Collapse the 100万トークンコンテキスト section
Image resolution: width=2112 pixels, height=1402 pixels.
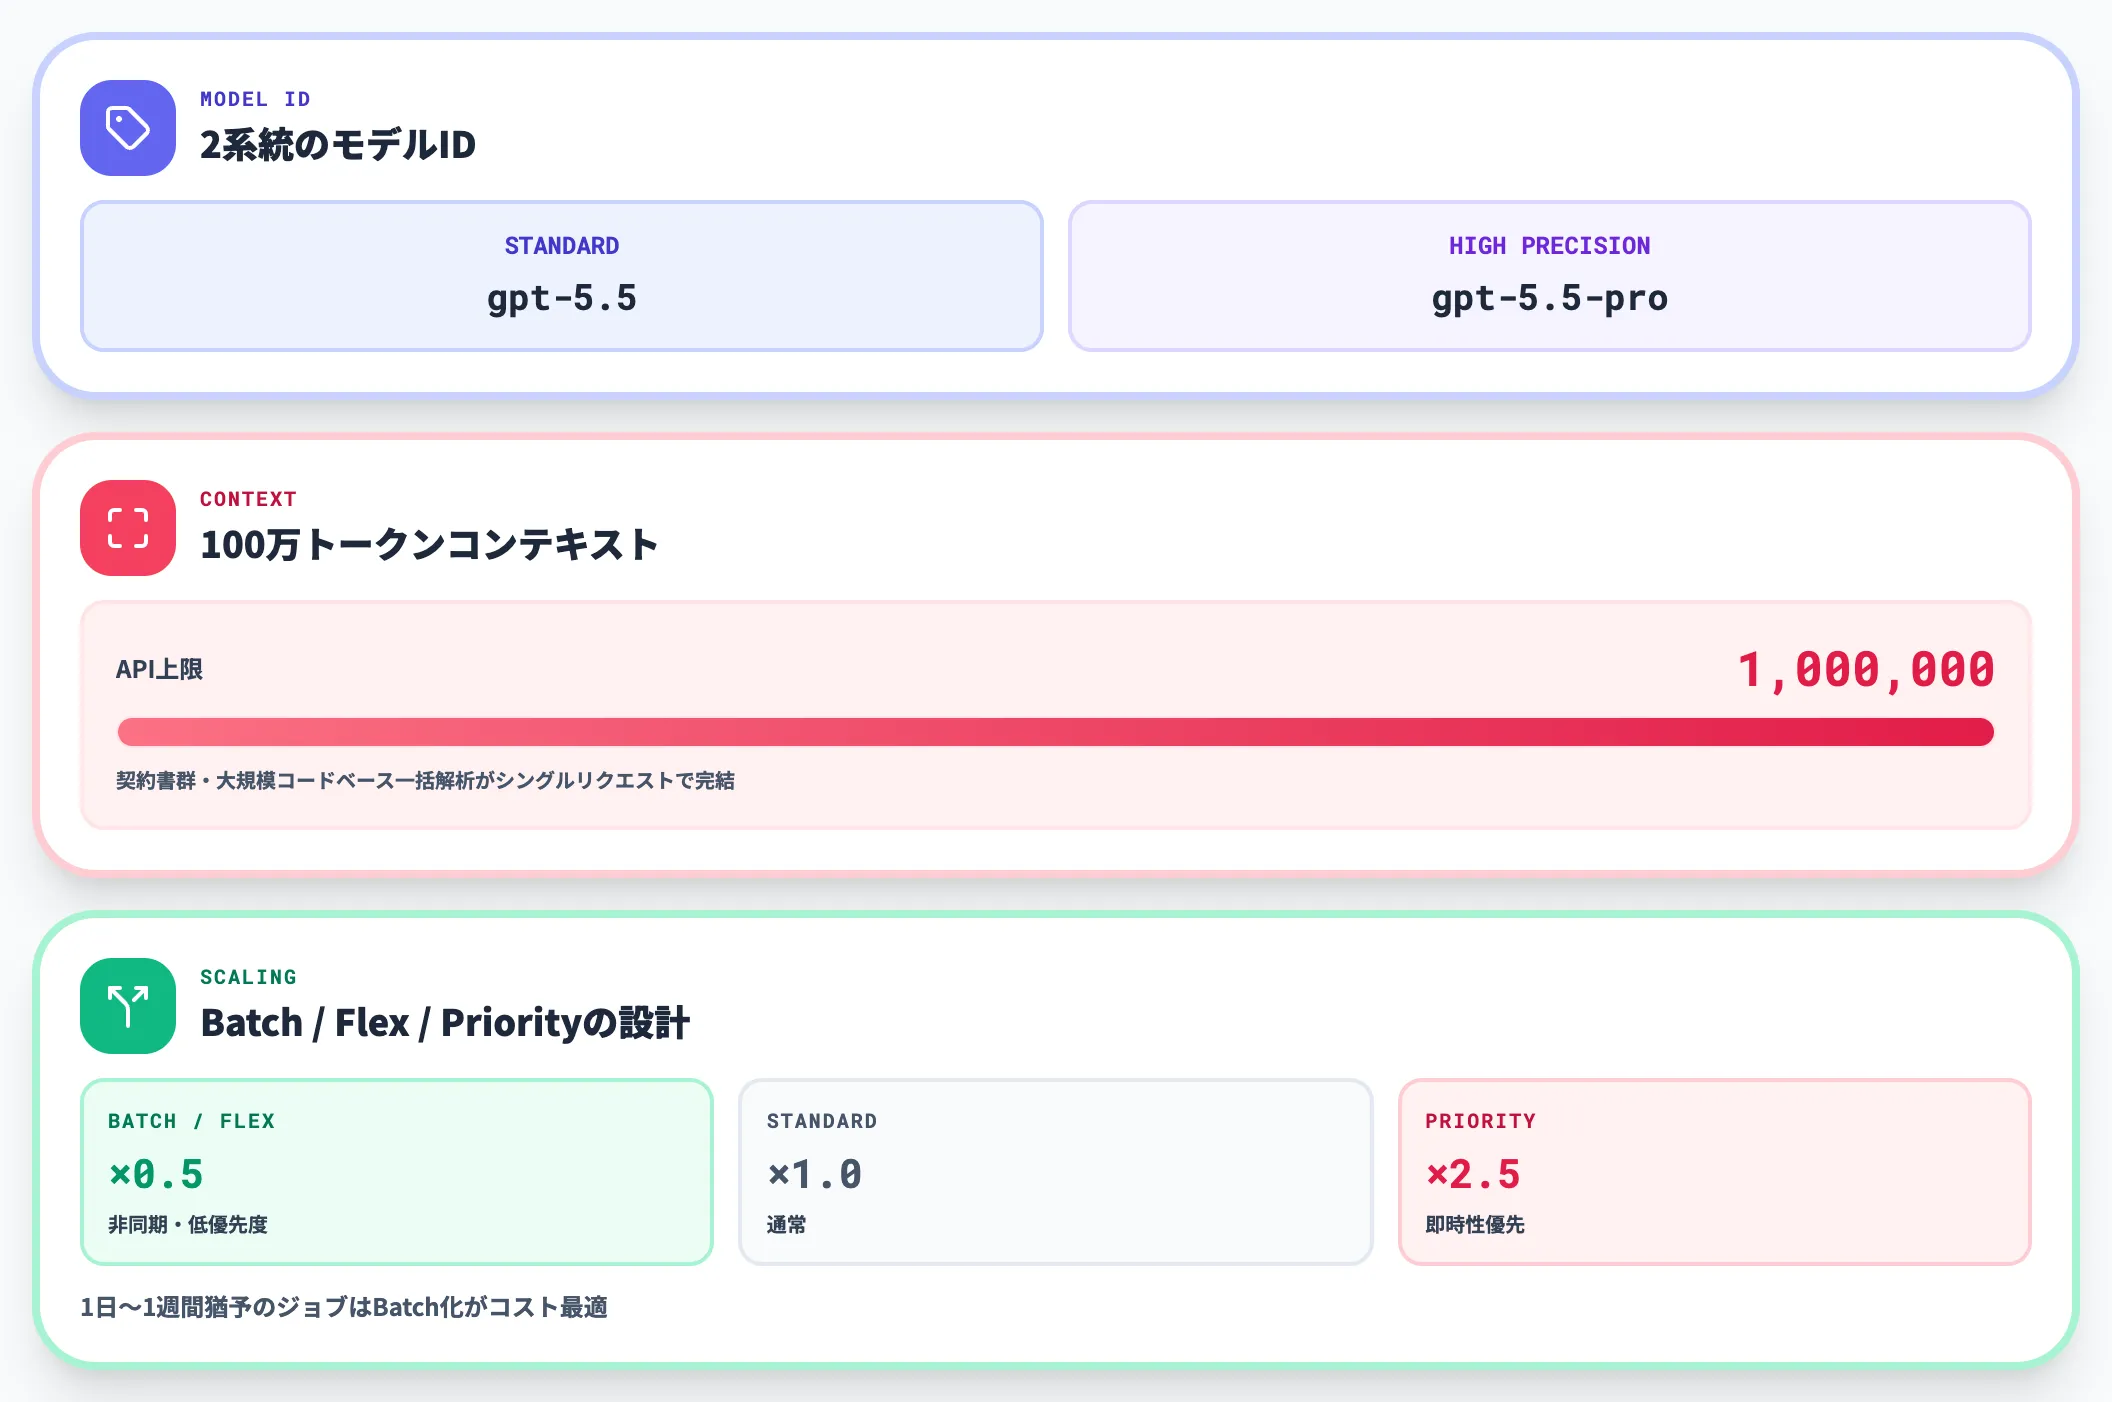click(430, 545)
